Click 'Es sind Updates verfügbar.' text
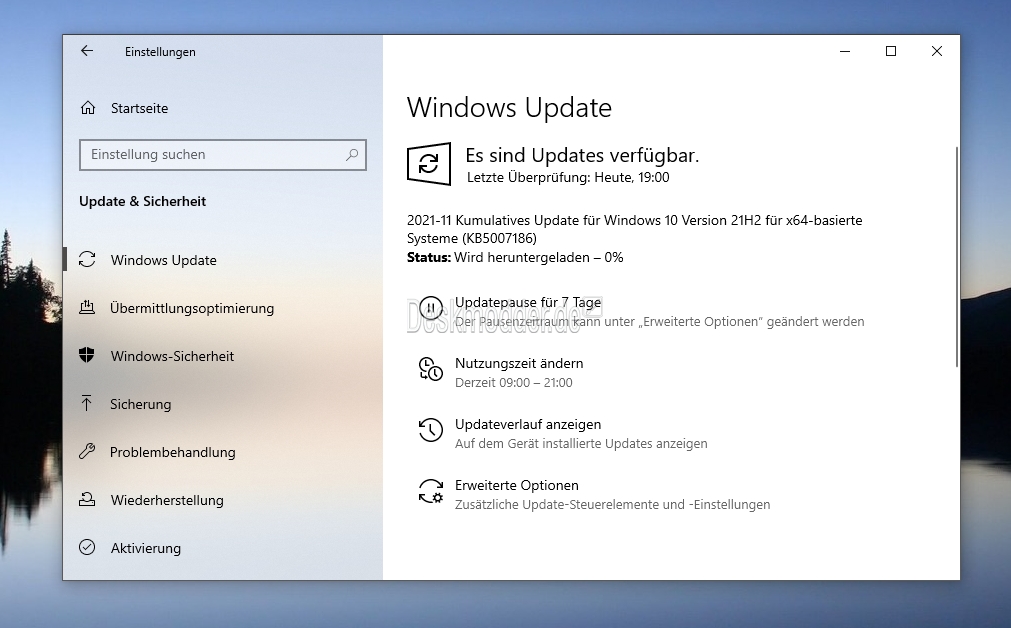Image resolution: width=1011 pixels, height=628 pixels. tap(582, 155)
